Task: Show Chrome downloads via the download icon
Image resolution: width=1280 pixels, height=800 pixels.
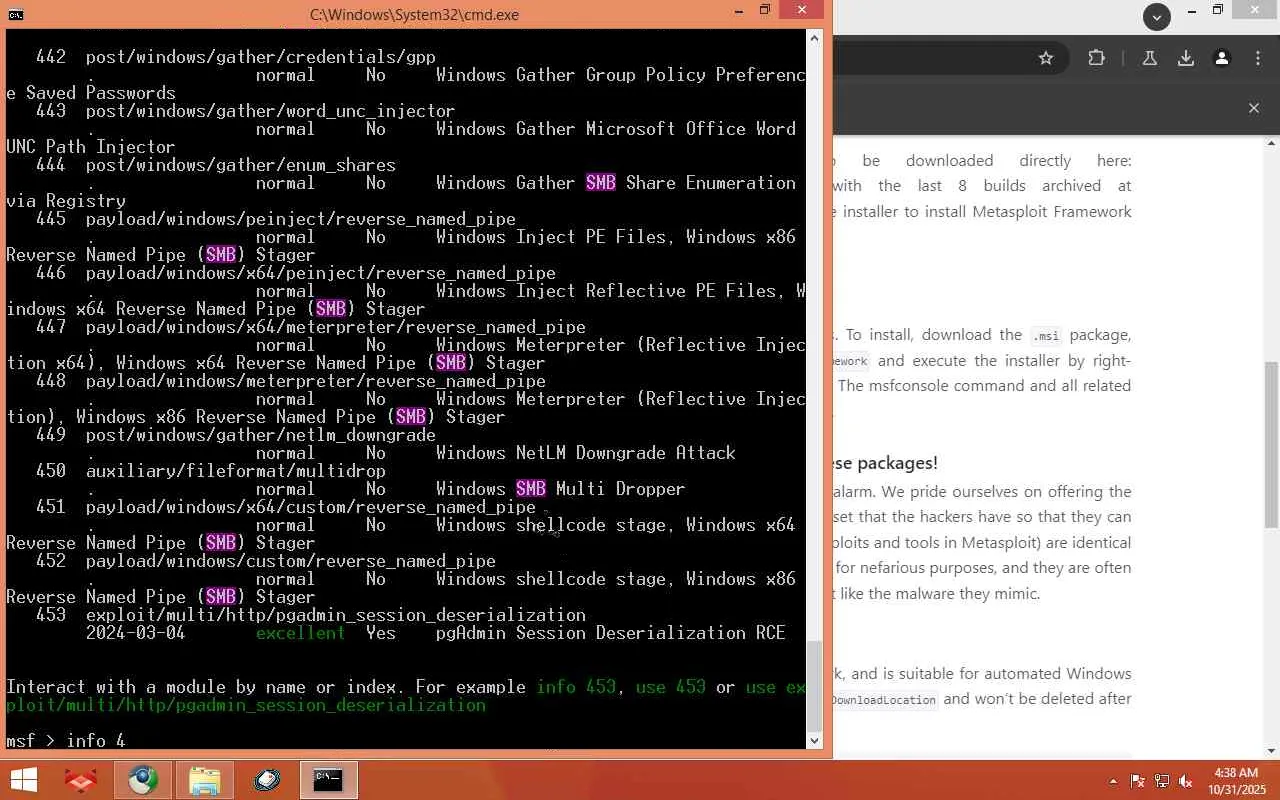Action: [1186, 58]
